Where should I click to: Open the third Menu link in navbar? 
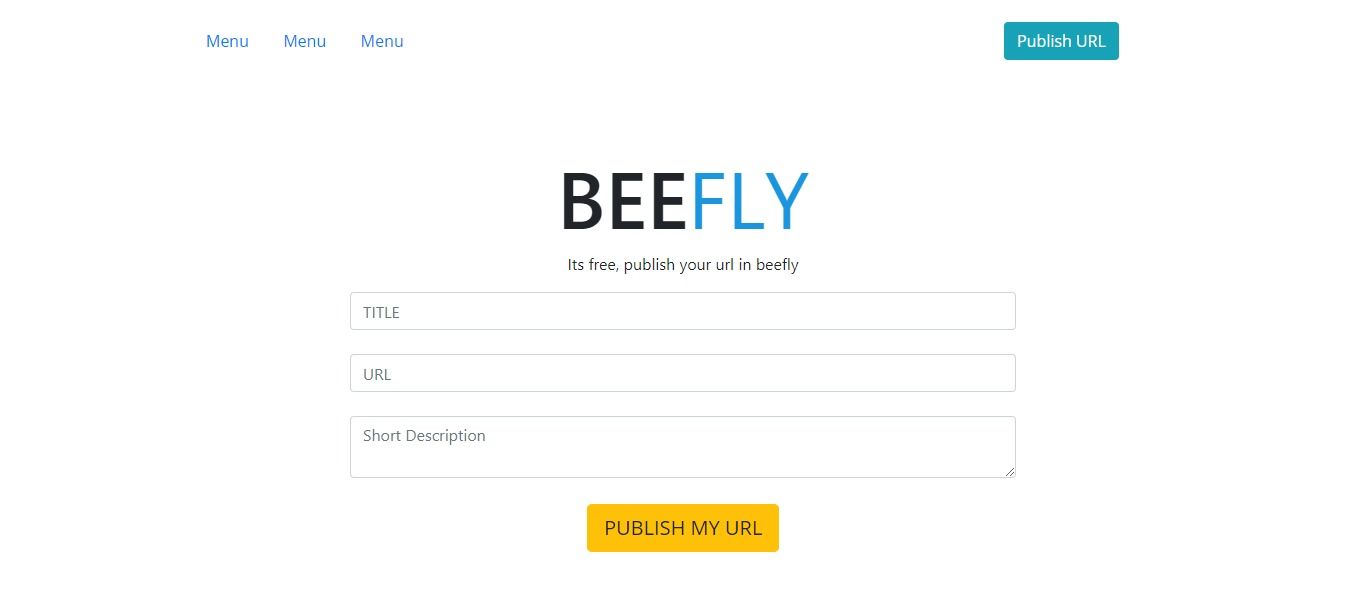pyautogui.click(x=382, y=41)
